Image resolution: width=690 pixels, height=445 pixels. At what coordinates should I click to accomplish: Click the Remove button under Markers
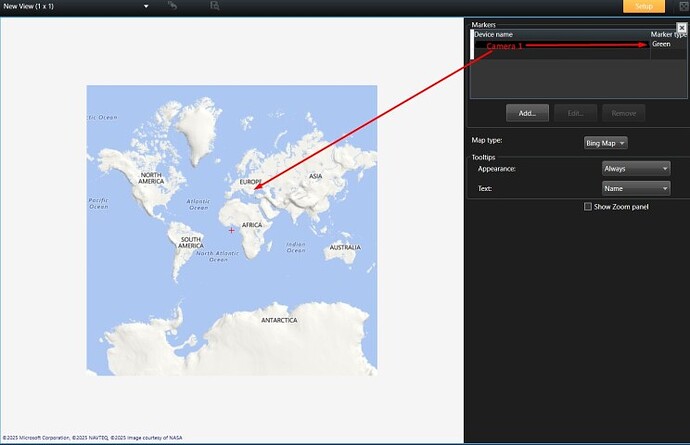[x=623, y=113]
